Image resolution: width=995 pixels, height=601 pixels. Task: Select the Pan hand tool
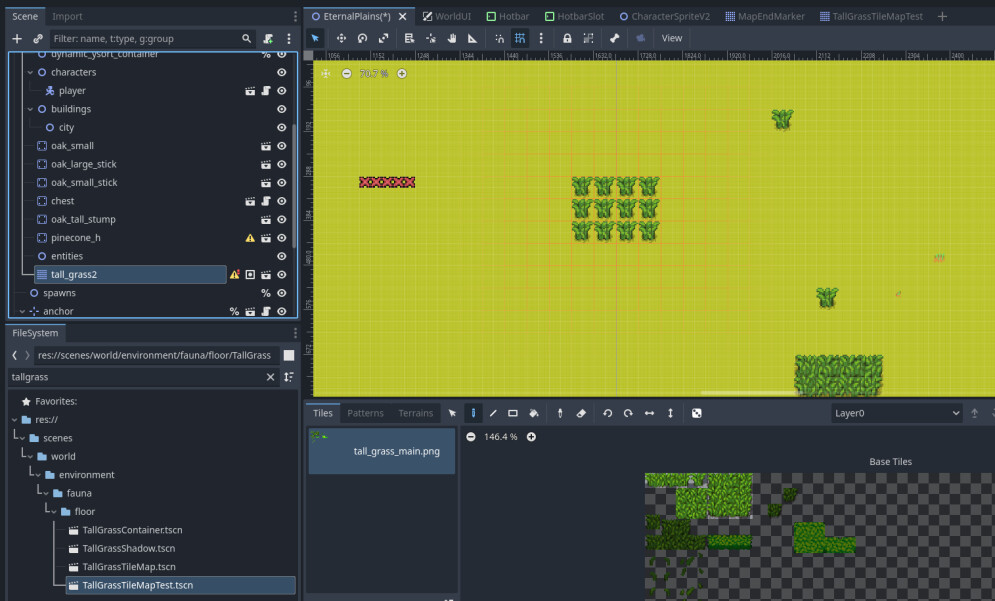point(452,38)
